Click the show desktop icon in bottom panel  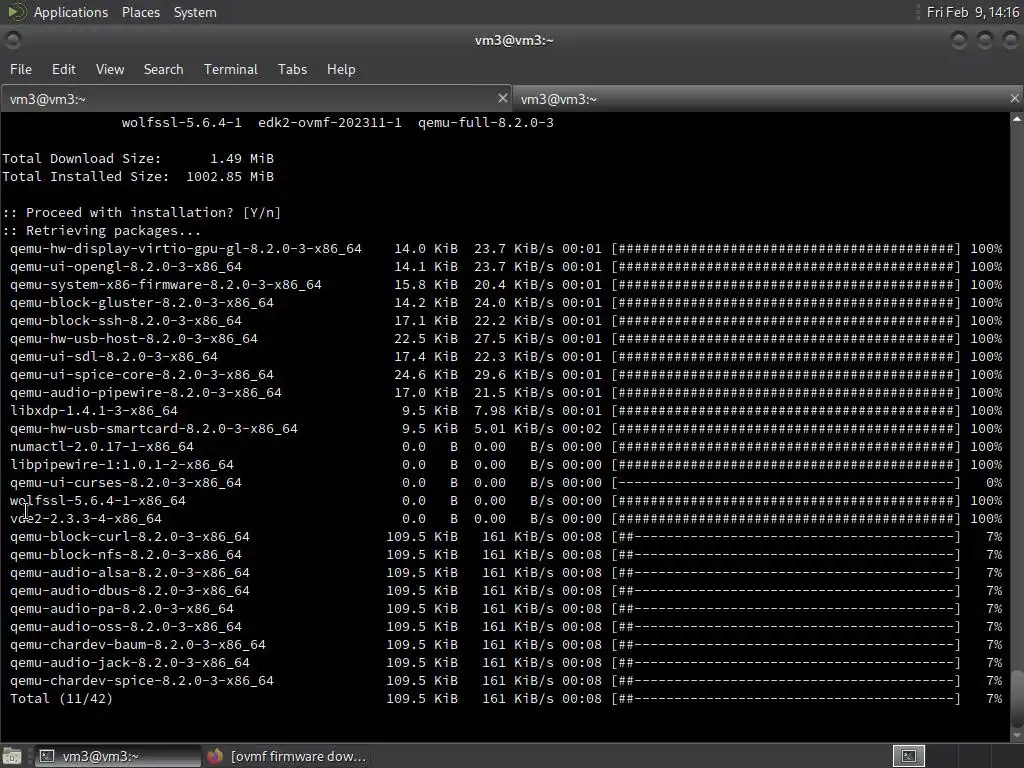point(12,756)
